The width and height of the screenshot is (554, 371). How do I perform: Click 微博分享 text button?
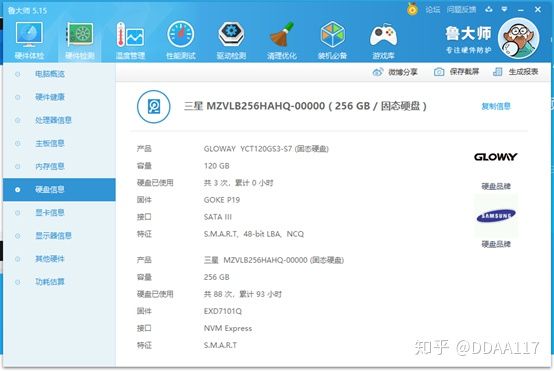pyautogui.click(x=403, y=72)
